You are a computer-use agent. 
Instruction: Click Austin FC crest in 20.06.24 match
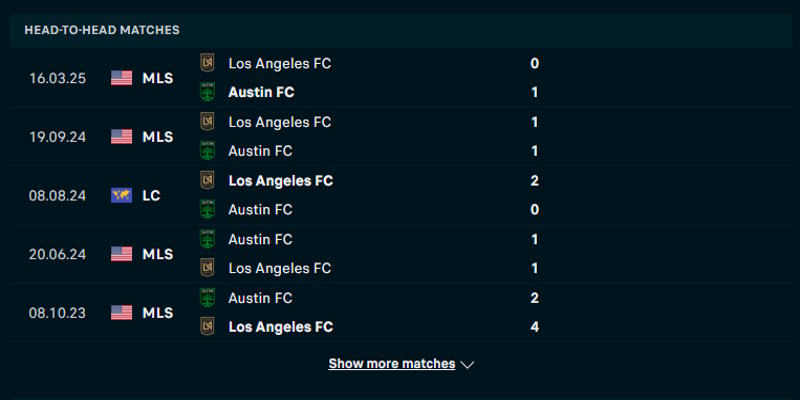click(x=208, y=239)
